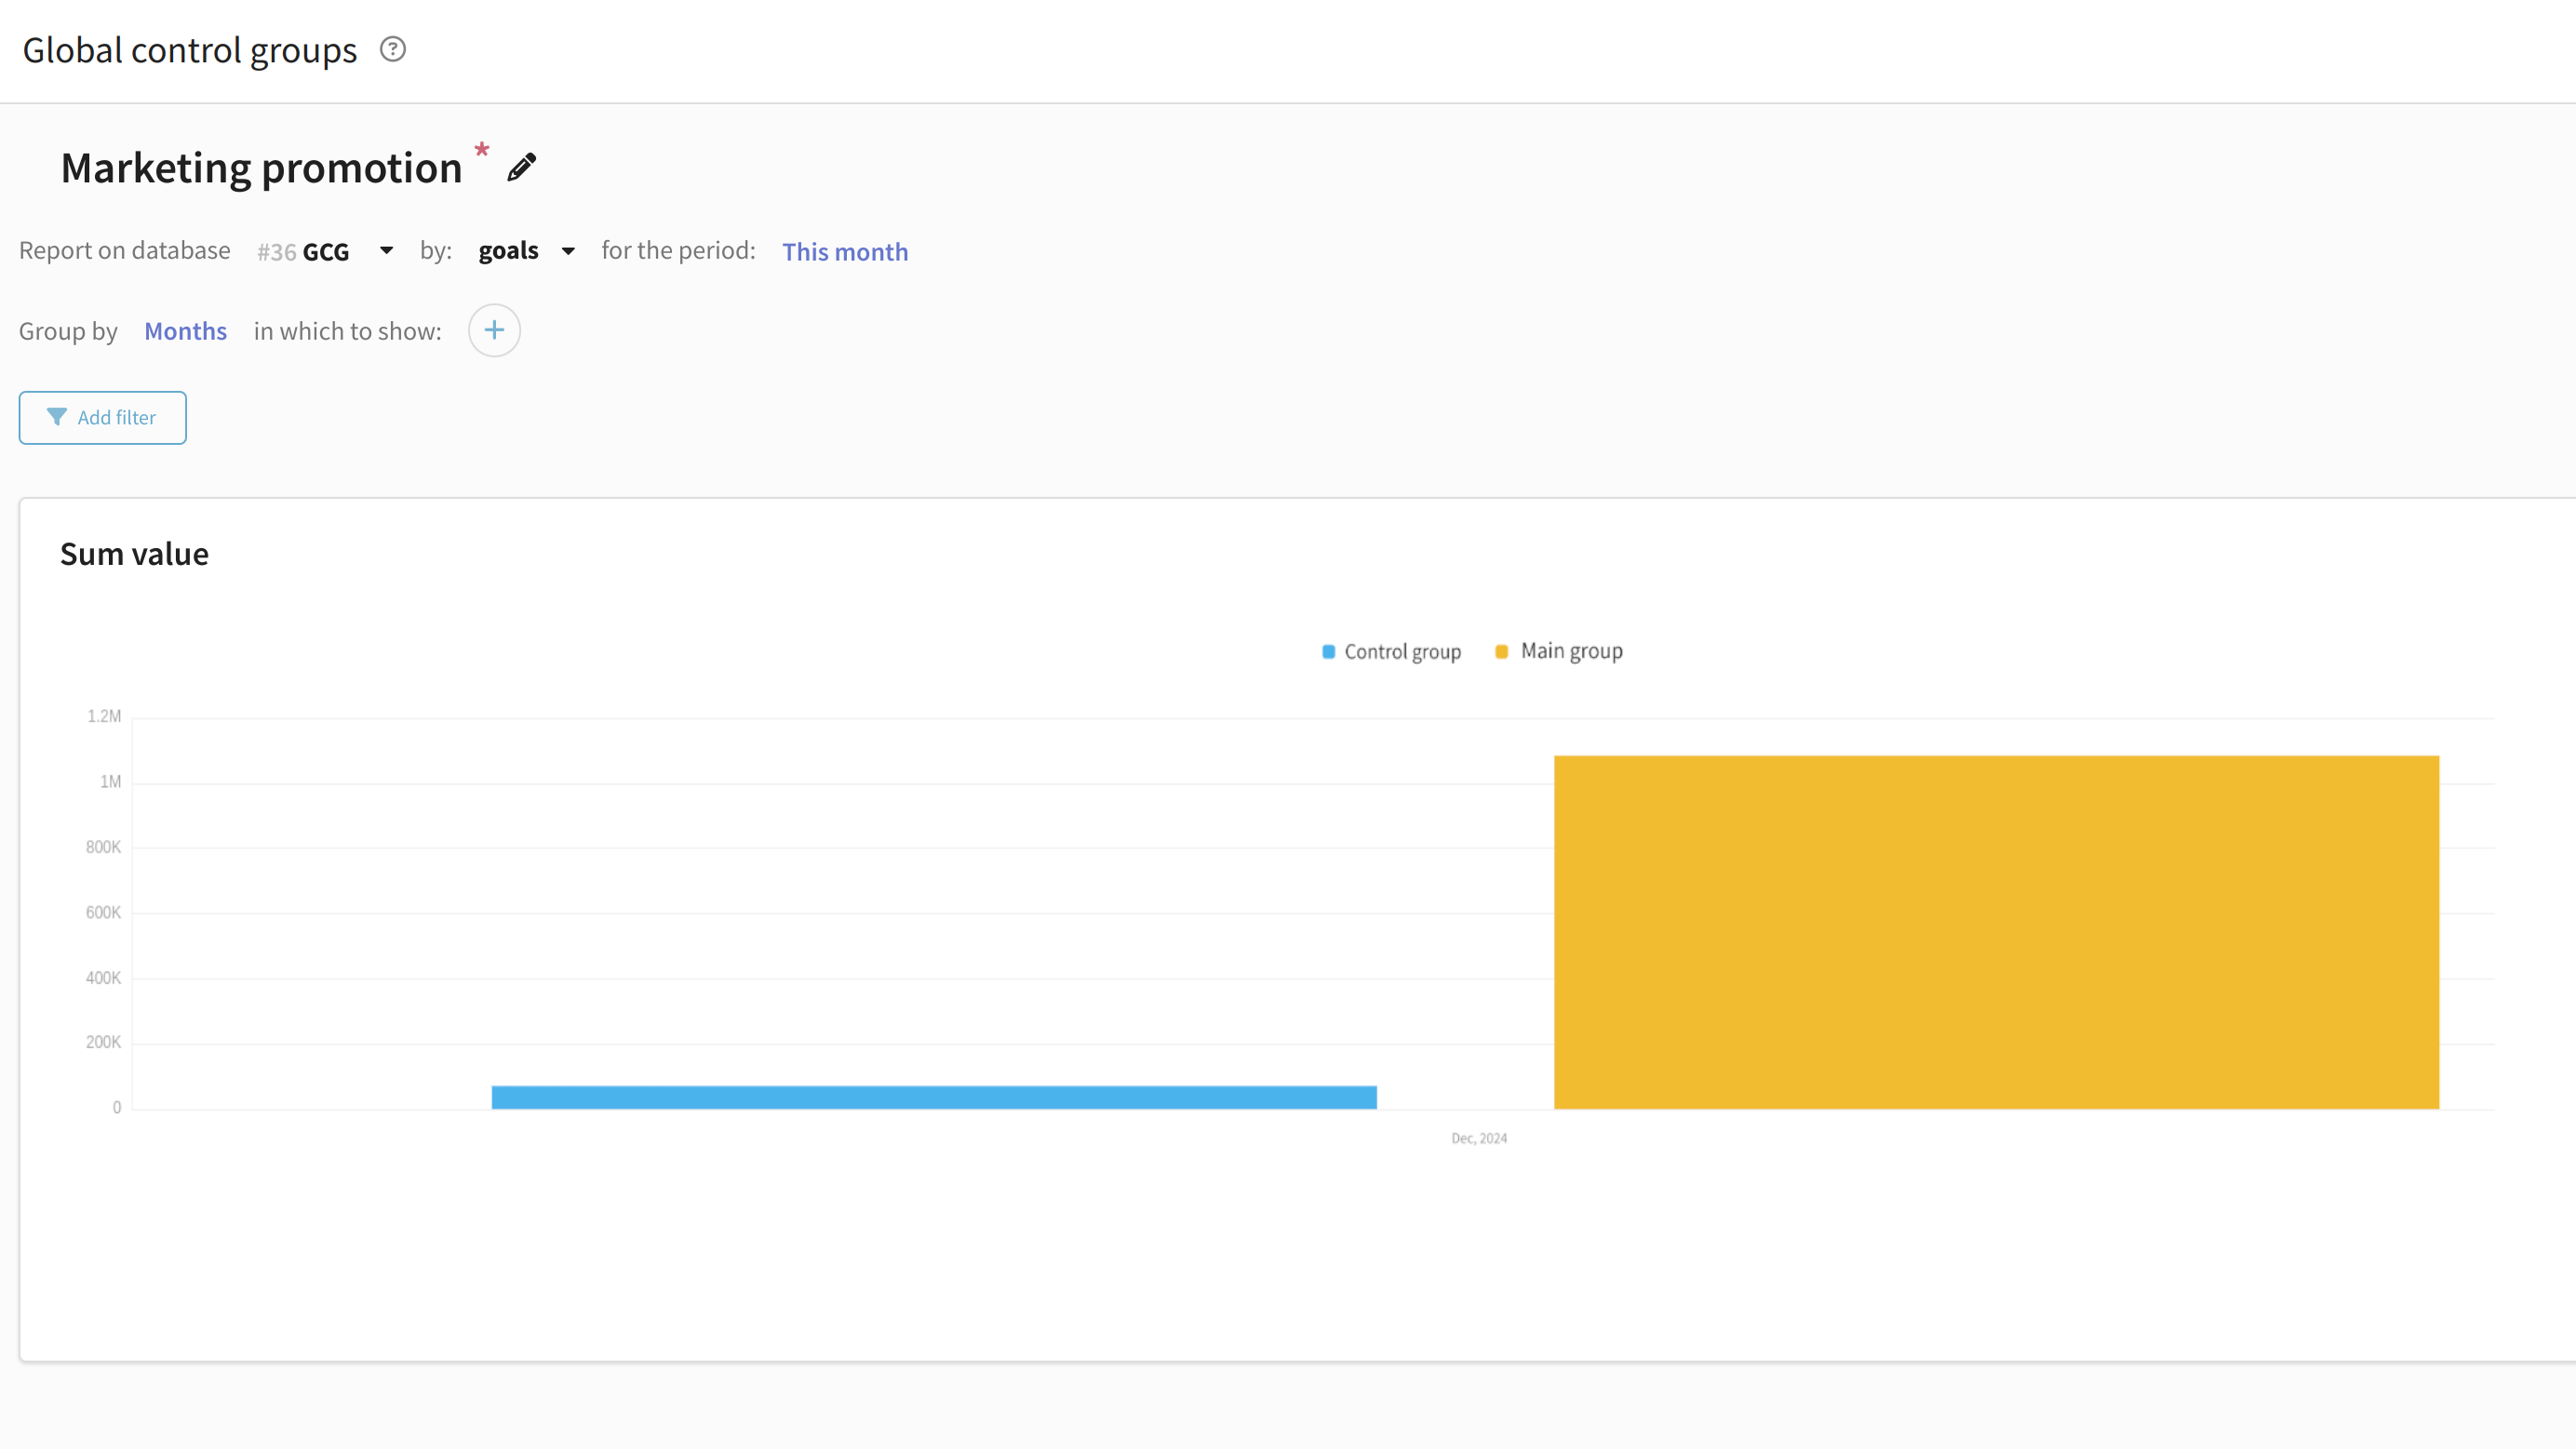Click the Marketing promotion report title
Screen dimensions: 2576x1449
pyautogui.click(x=261, y=167)
